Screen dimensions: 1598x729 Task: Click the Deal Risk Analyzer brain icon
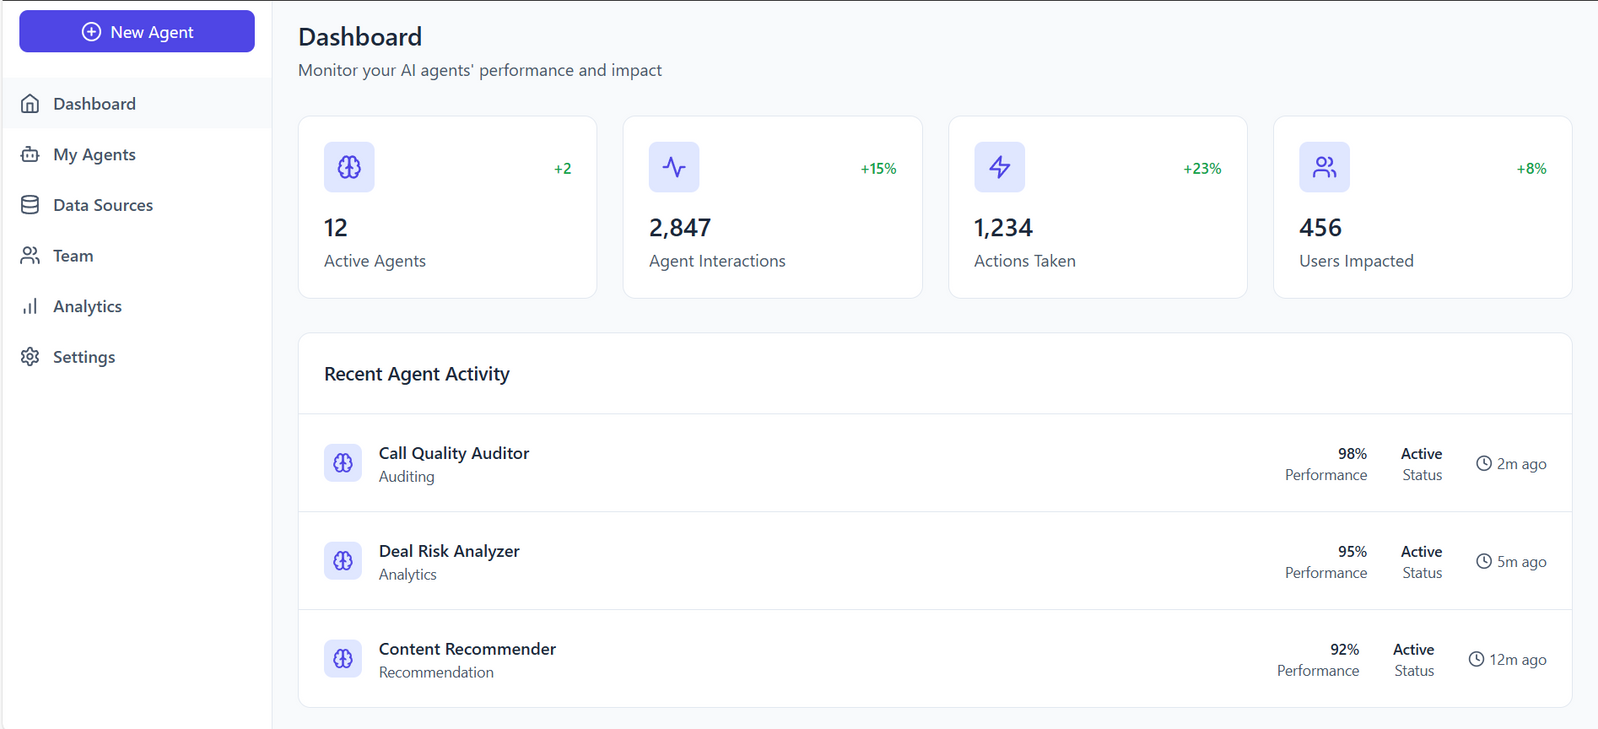click(x=343, y=561)
